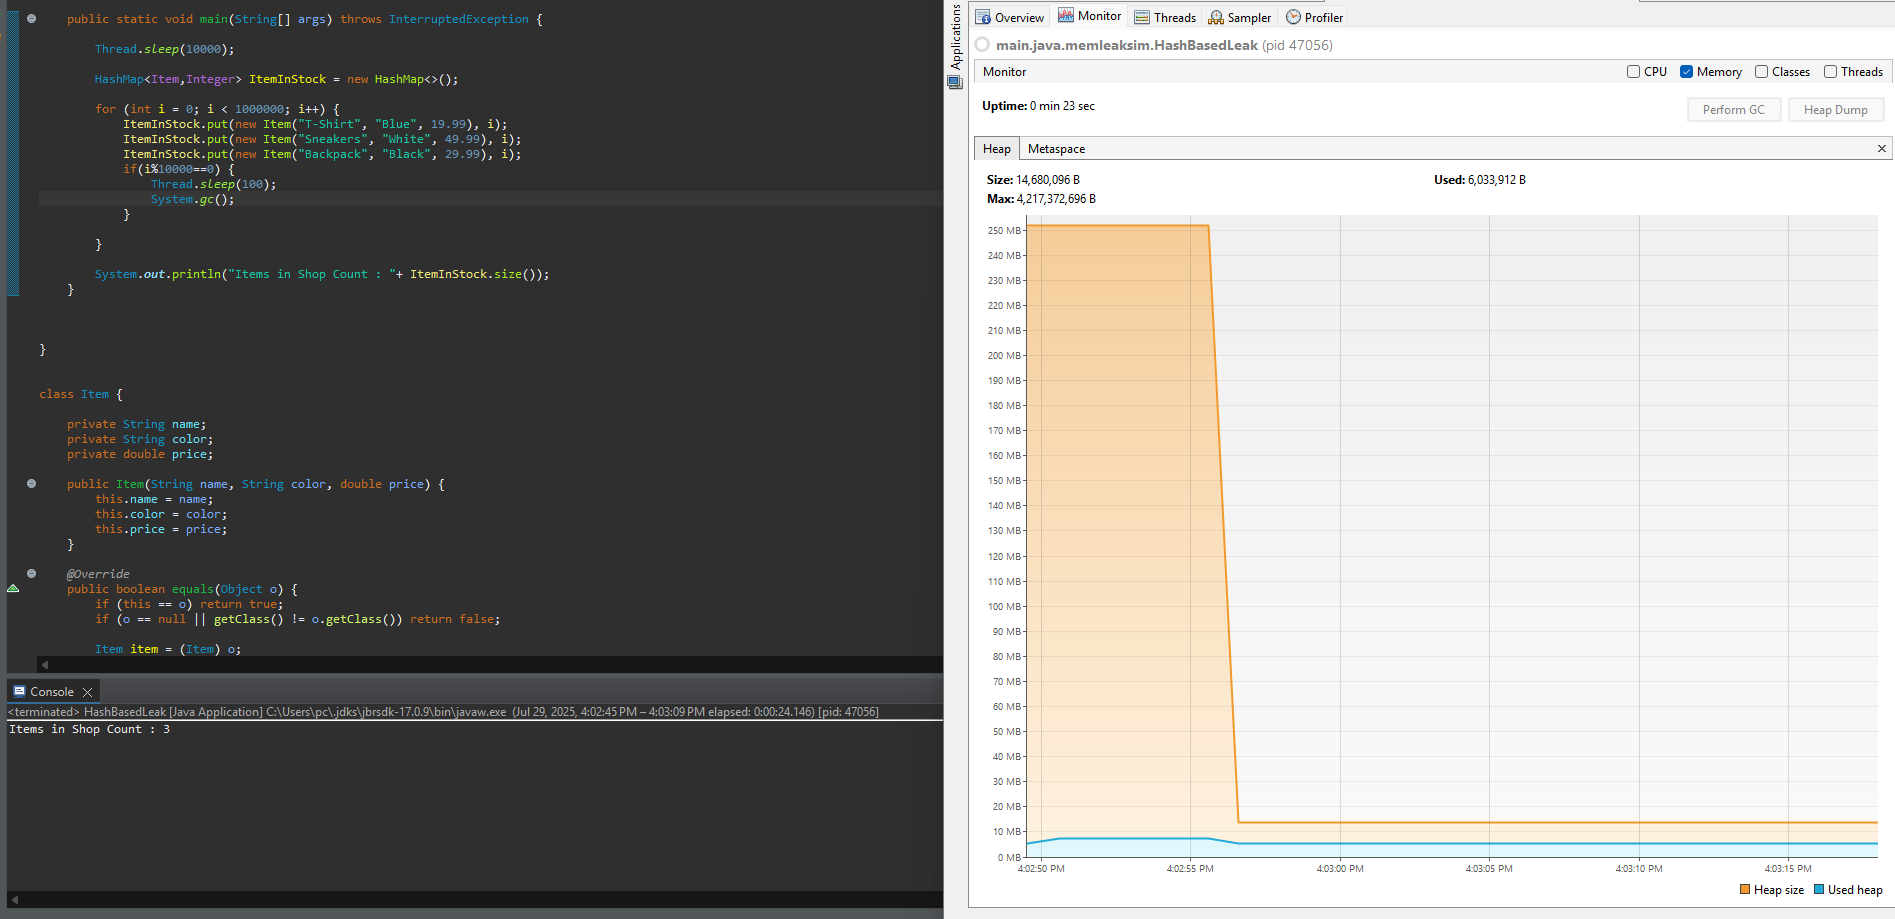Close the Heap graph panel
The image size is (1895, 919).
[x=1881, y=149]
